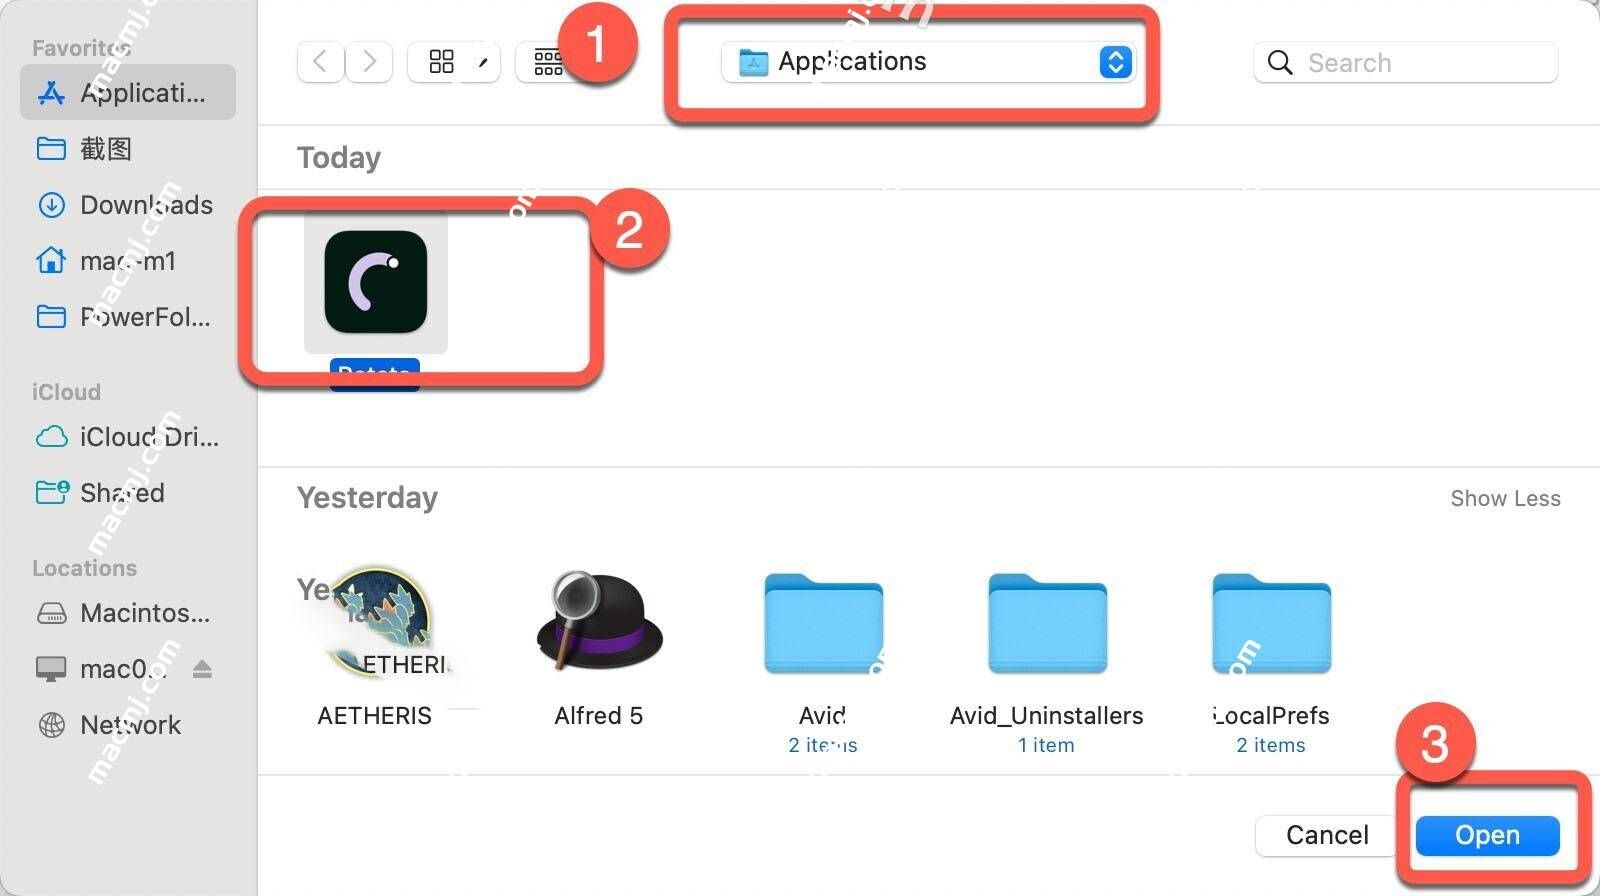Screen dimensions: 1600x896
Task: Select Downloads in the sidebar
Action: click(128, 205)
